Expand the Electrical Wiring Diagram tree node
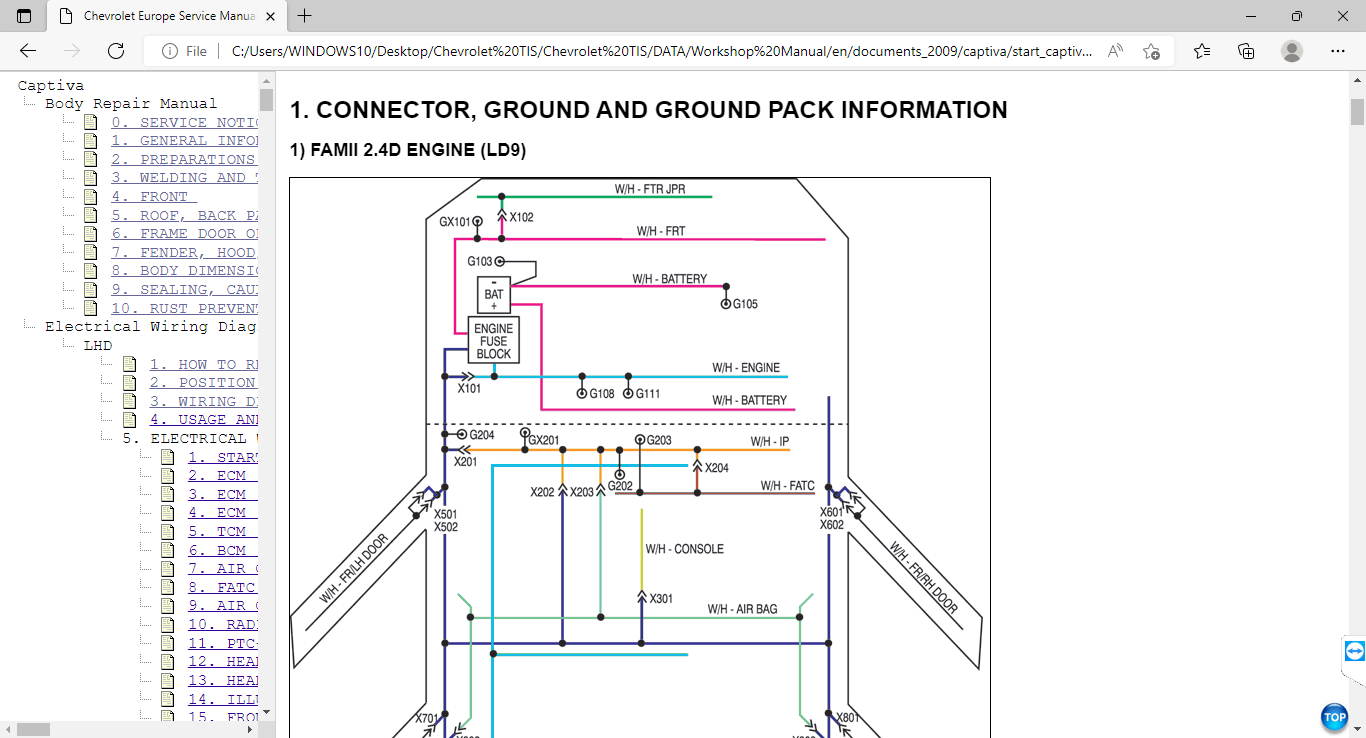 pos(150,327)
